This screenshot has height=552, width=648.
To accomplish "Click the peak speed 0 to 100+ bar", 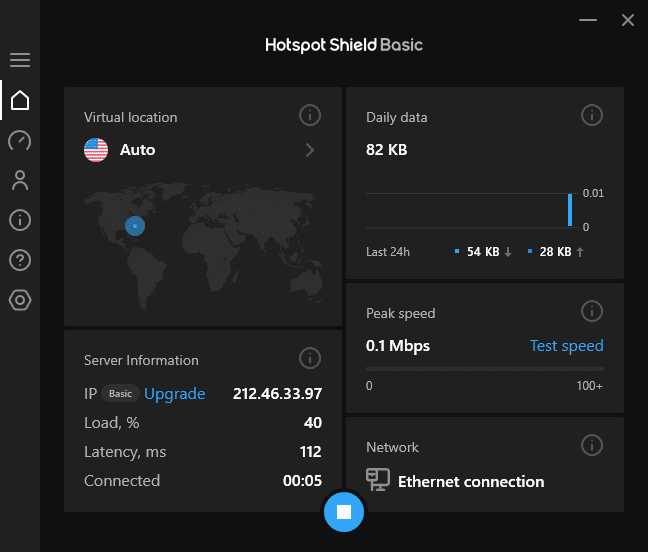I will click(485, 370).
